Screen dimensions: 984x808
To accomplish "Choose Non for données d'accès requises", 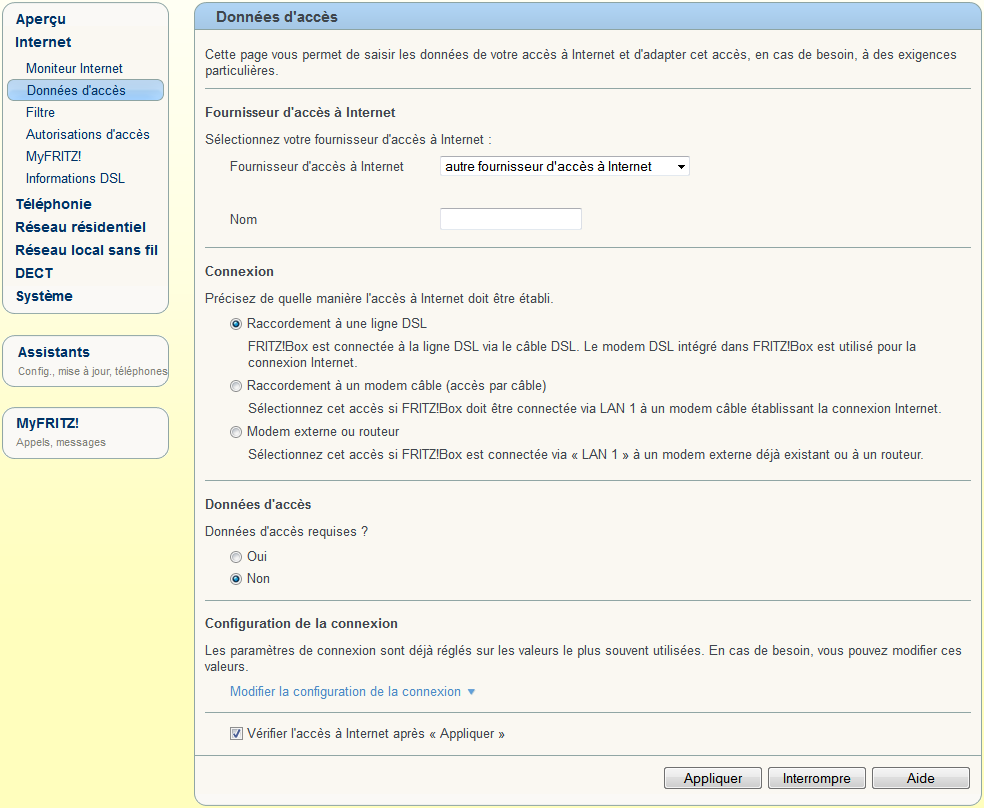I will (x=236, y=579).
